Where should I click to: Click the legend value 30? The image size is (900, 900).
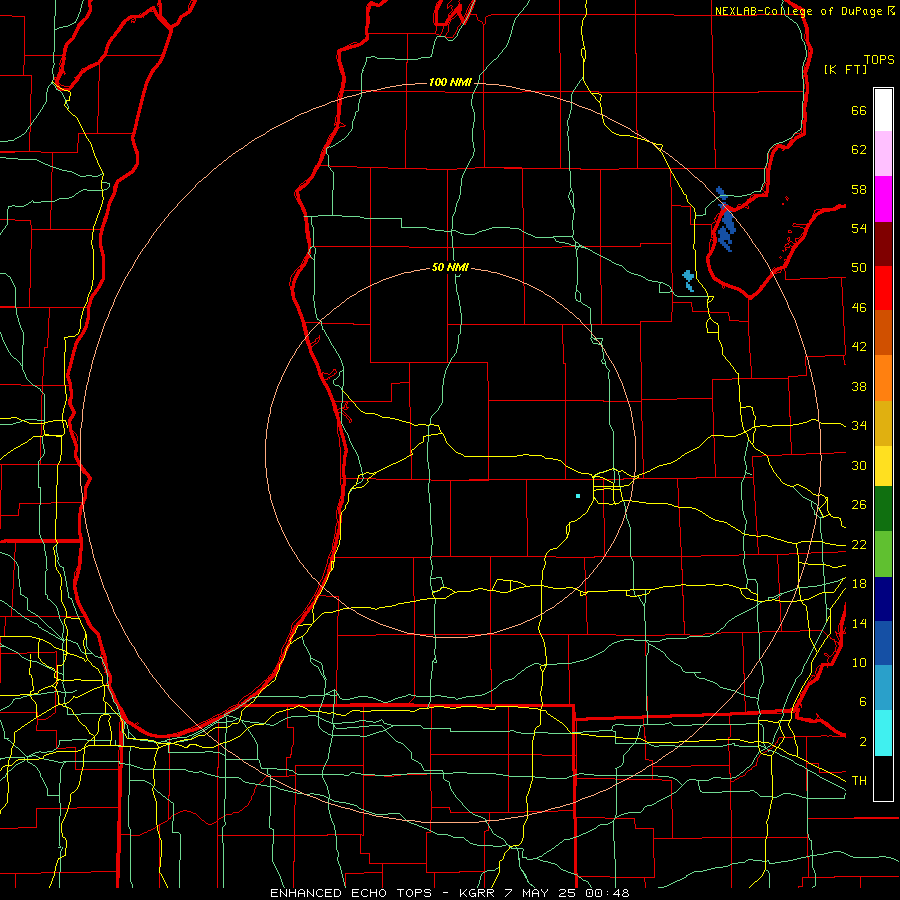point(859,465)
